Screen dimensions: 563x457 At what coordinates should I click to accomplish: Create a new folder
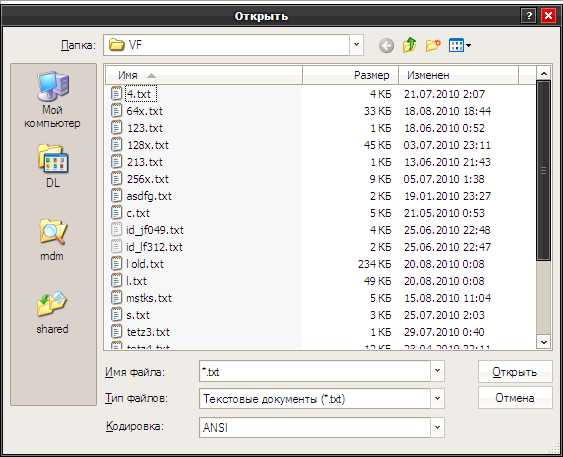click(433, 46)
